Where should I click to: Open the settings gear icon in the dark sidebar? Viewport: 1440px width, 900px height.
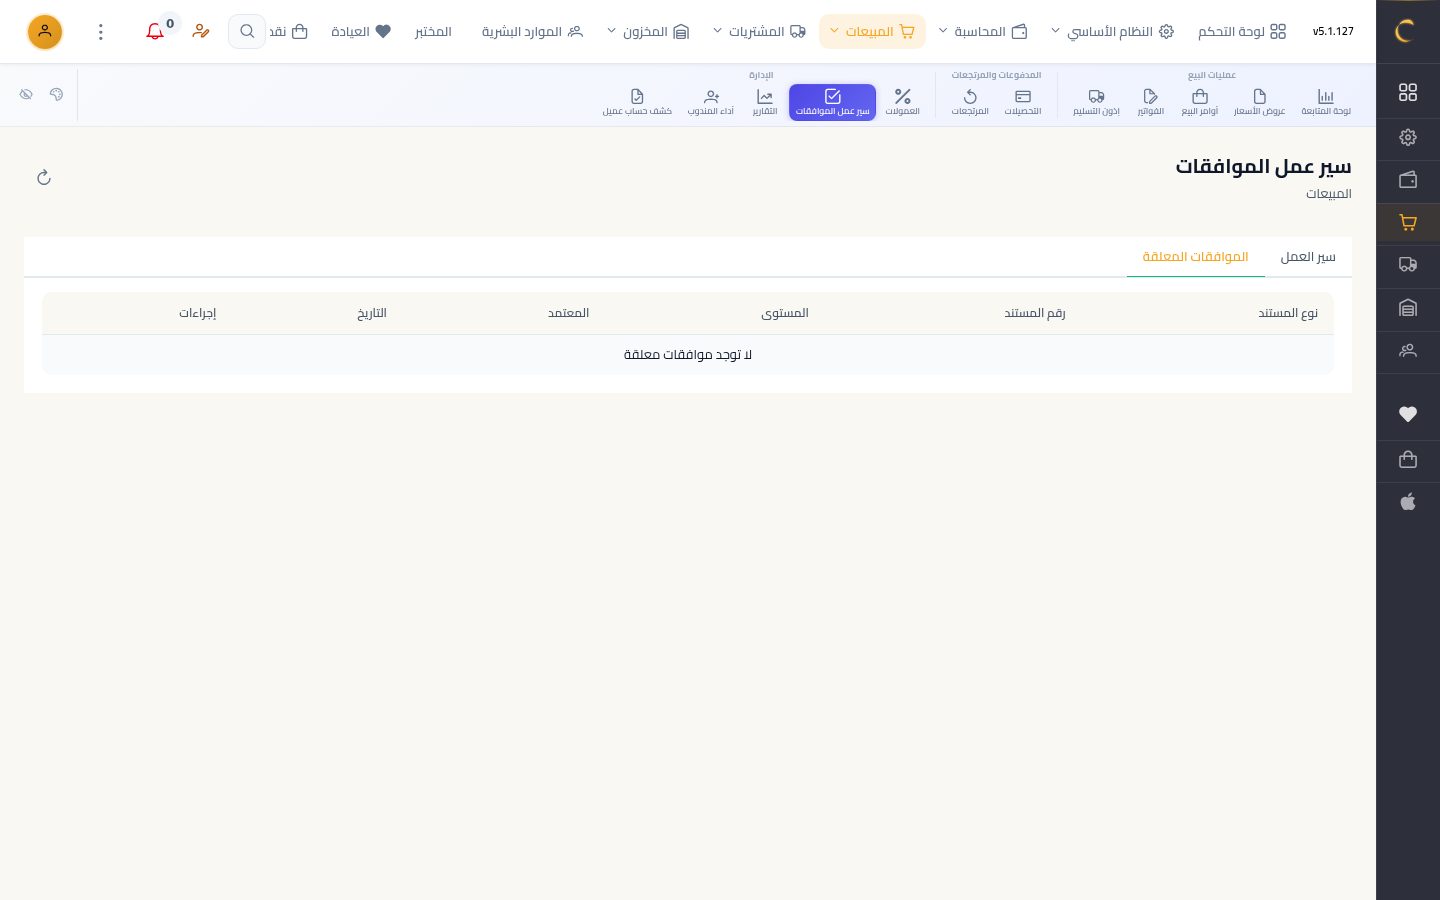pyautogui.click(x=1408, y=137)
